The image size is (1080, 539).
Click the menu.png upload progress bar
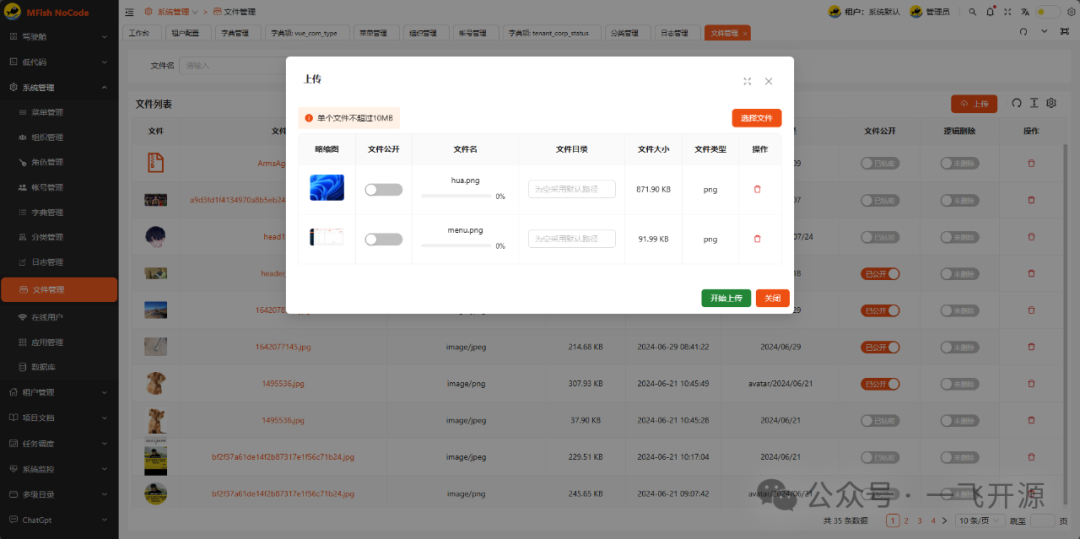coord(457,246)
